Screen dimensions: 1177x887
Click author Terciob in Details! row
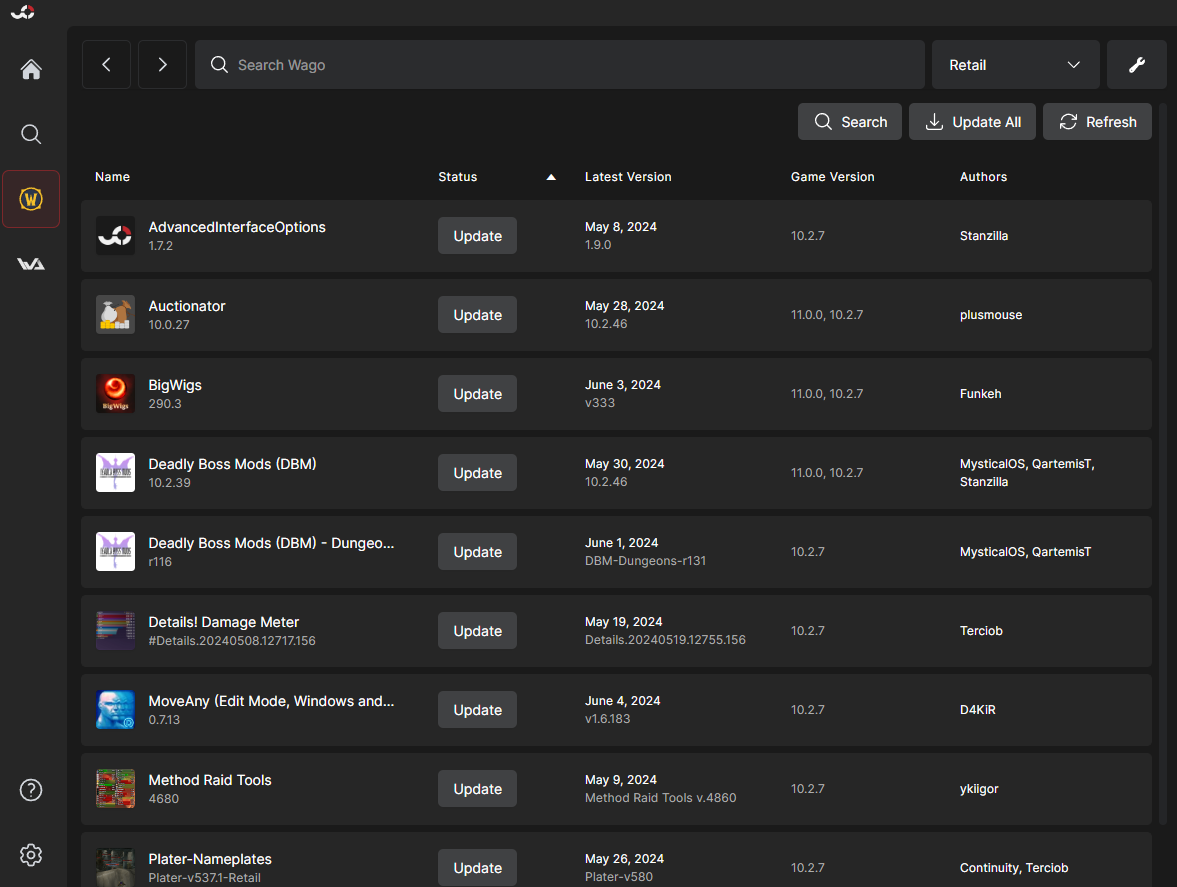point(981,631)
